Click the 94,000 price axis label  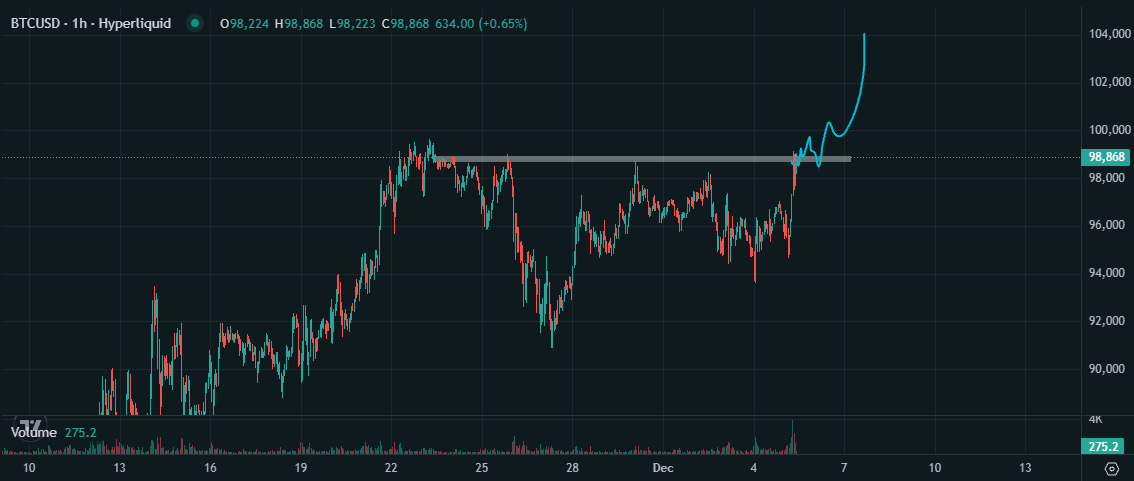(x=1108, y=273)
